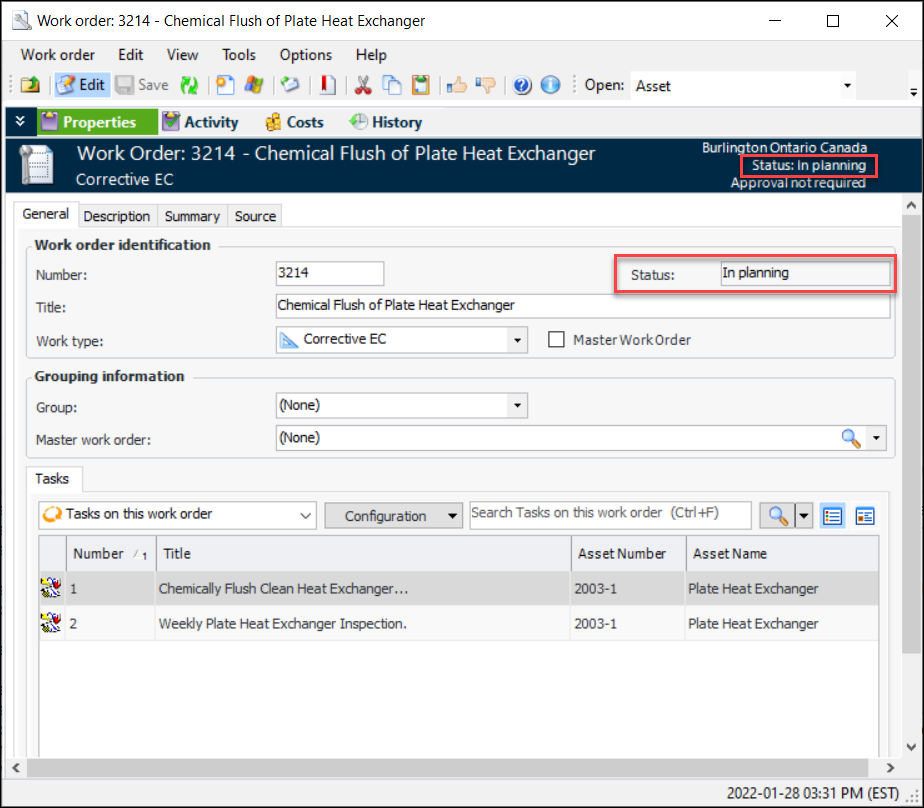Screen dimensions: 924x808
Task: Expand the Work type dropdown
Action: point(517,340)
